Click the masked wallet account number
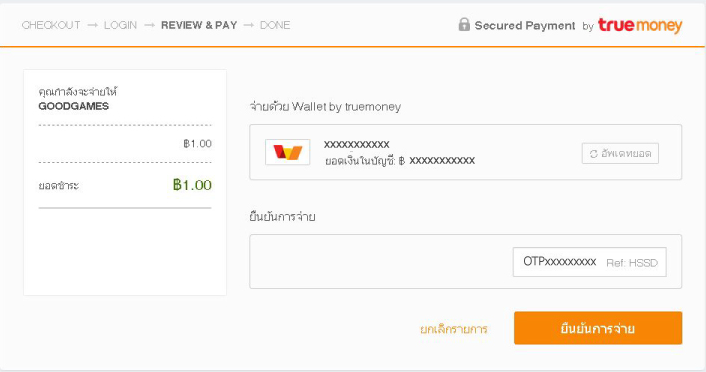 [357, 145]
